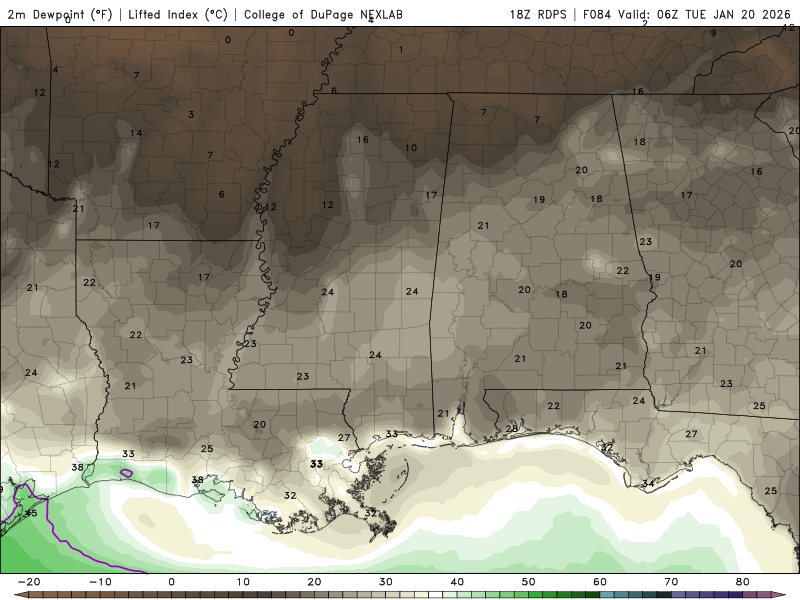Click the "2m Dewpoint (°F)" title text
The height and width of the screenshot is (600, 800).
(x=59, y=14)
